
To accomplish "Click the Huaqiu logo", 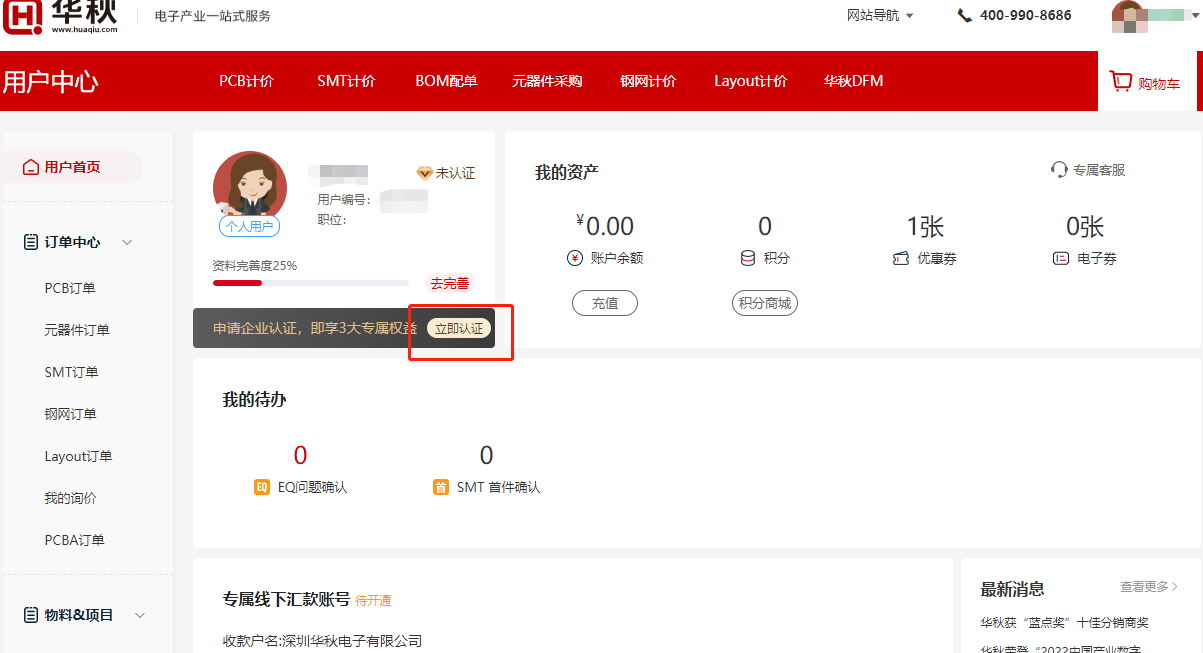I will tap(60, 16).
